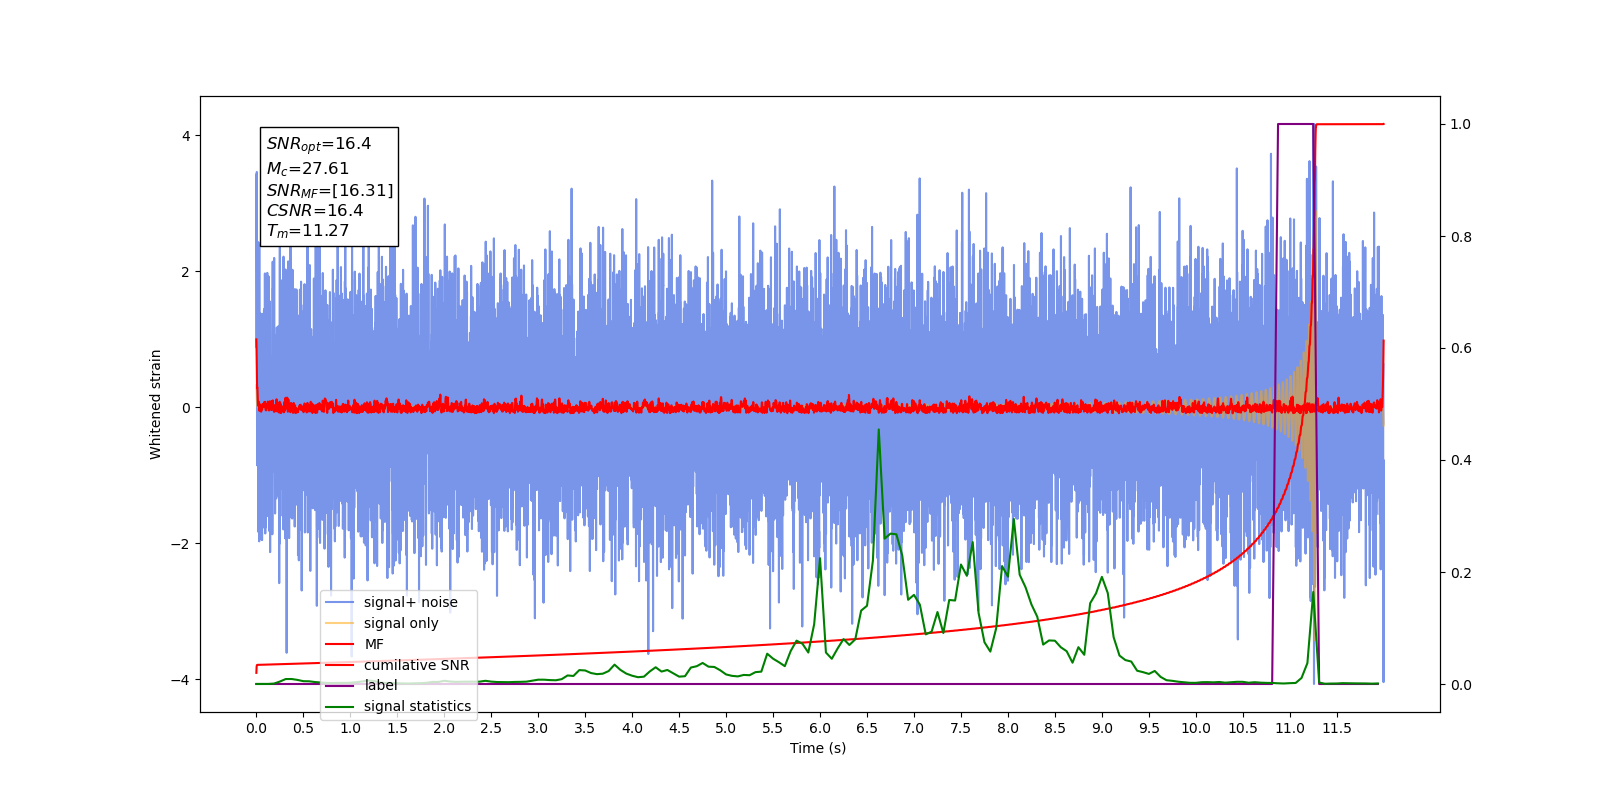Click the 7.0 tick on time axis
Screen dimensions: 1600x800
(x=914, y=728)
